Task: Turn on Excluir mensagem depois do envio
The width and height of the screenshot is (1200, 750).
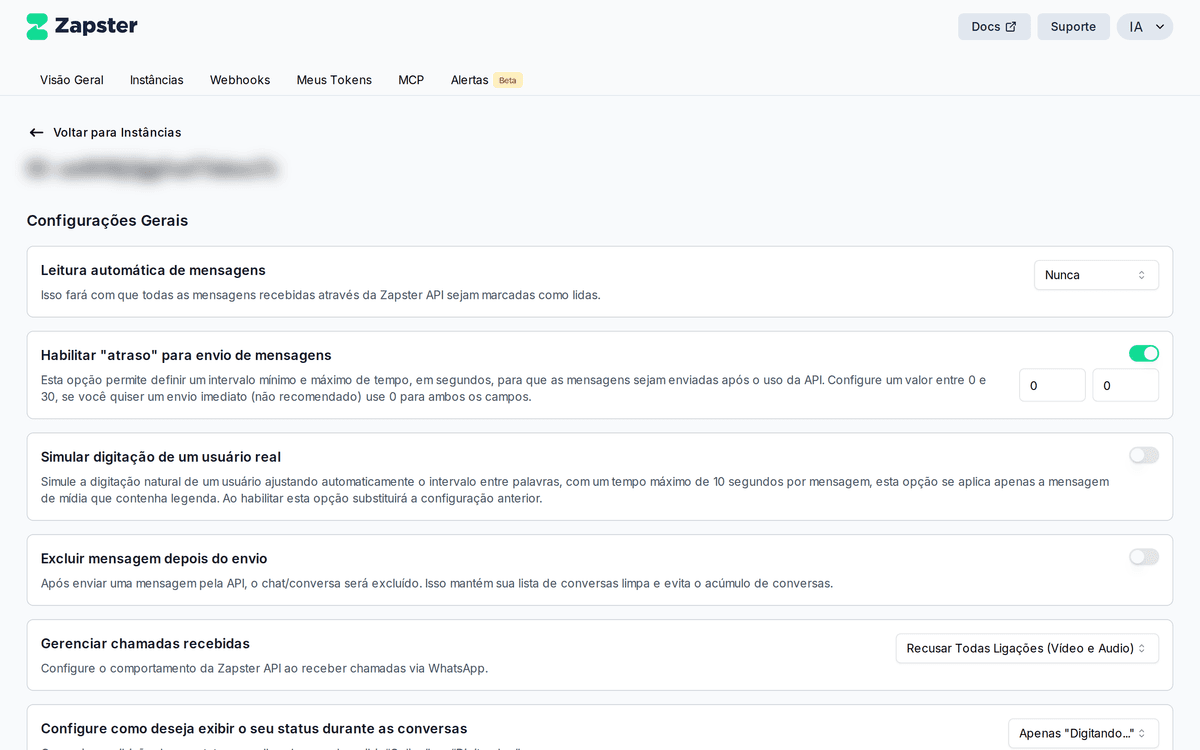Action: point(1143,557)
